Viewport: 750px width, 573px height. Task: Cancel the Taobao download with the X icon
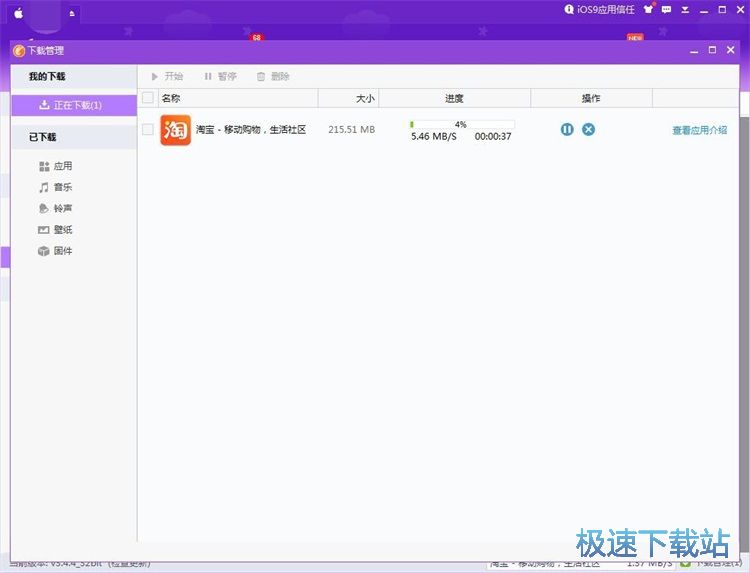[589, 129]
